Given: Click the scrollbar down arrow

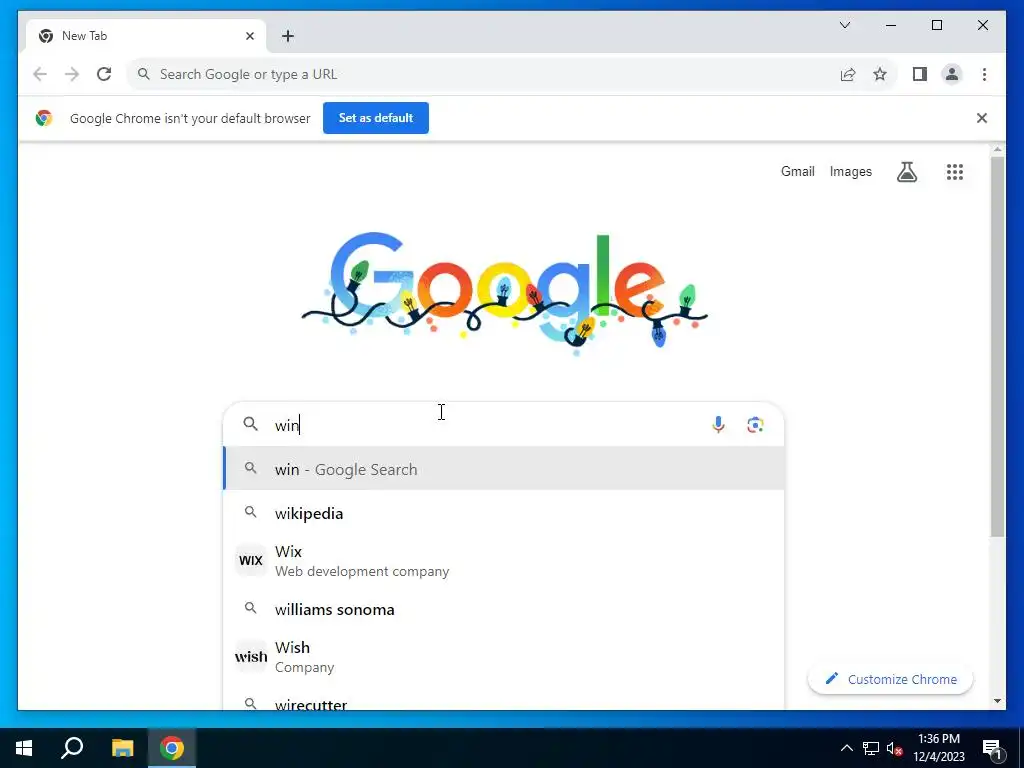Looking at the screenshot, I should tap(997, 701).
